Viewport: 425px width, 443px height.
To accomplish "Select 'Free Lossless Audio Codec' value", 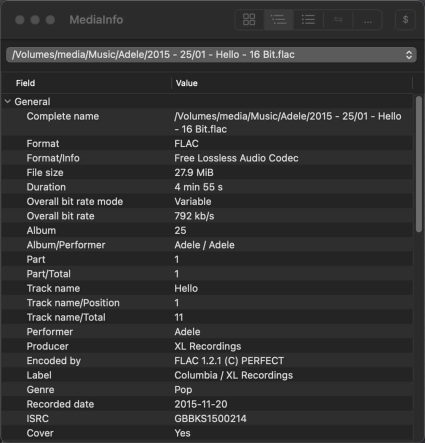I will 236,158.
